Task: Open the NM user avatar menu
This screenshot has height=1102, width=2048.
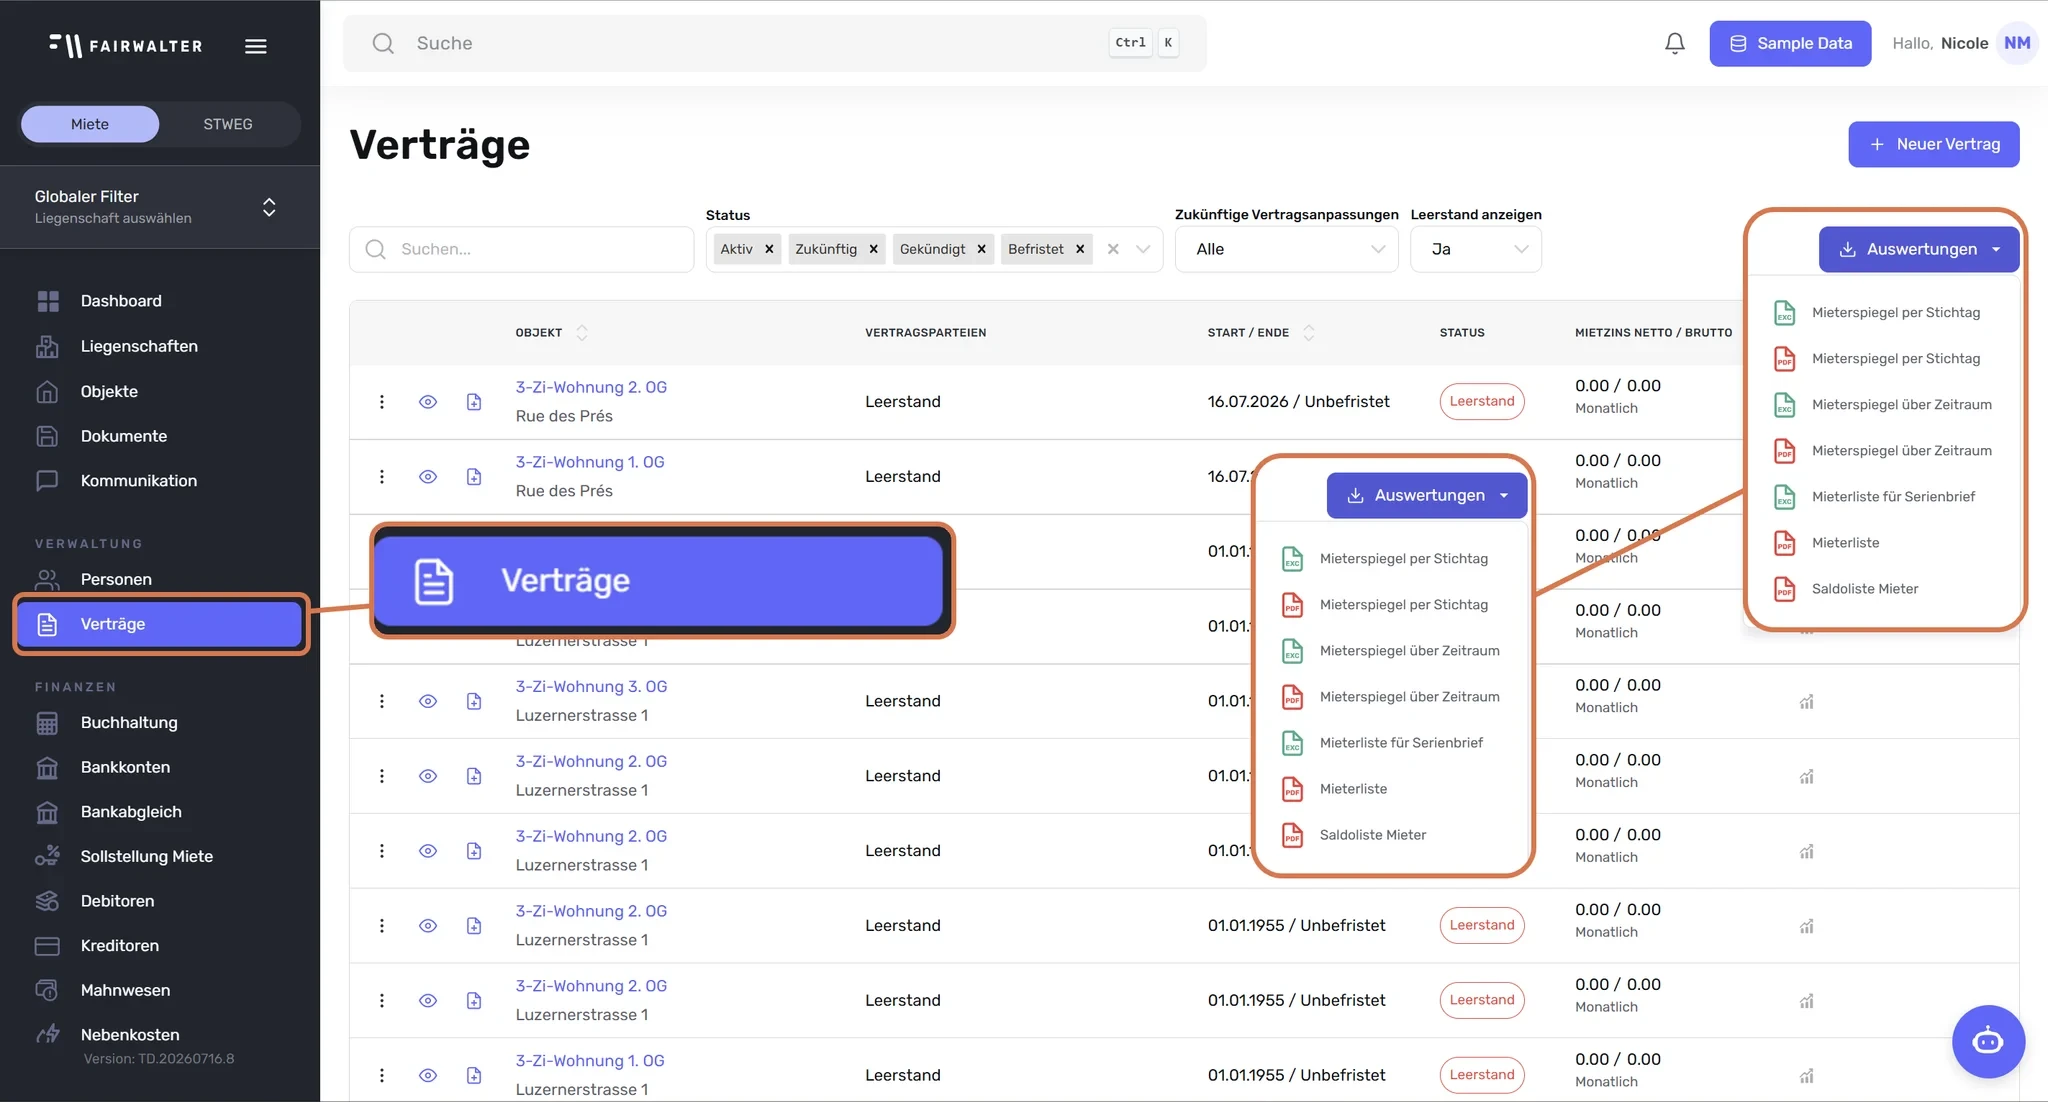Action: point(2017,43)
